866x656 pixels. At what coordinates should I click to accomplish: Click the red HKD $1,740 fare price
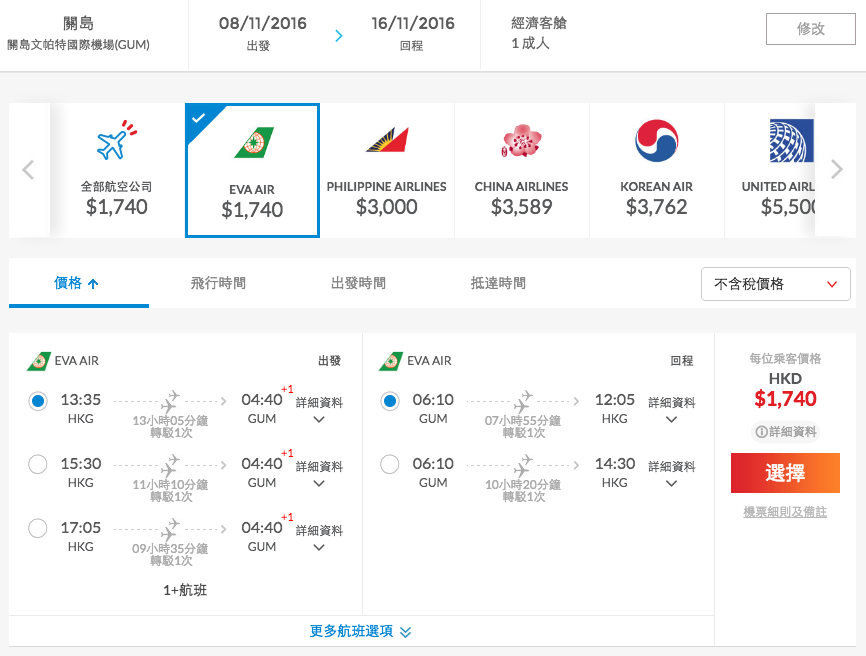[785, 399]
